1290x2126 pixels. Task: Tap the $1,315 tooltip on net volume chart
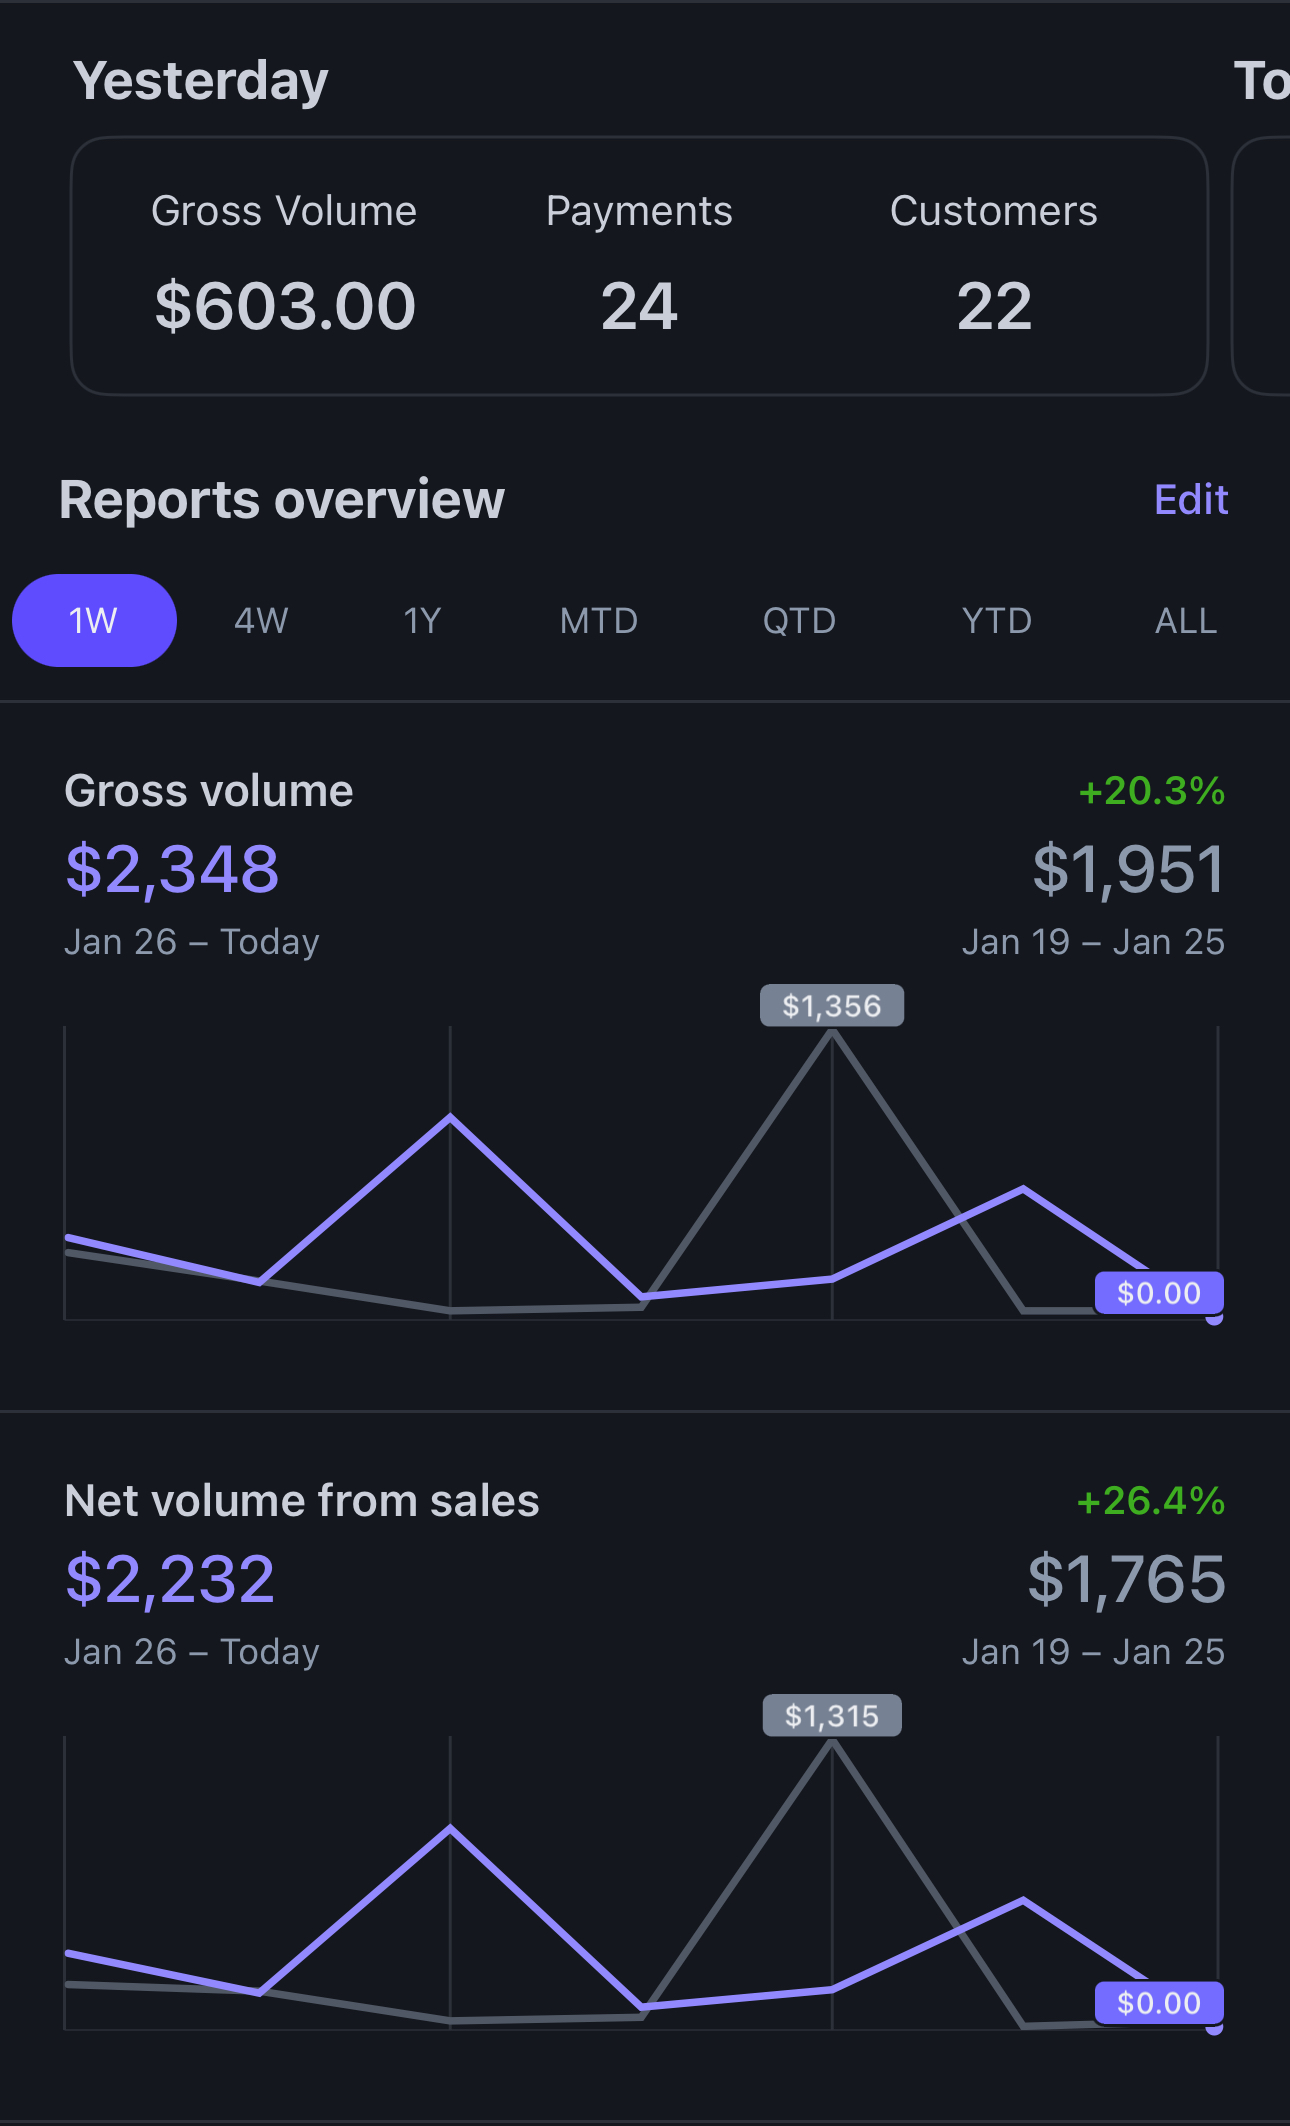(832, 1715)
